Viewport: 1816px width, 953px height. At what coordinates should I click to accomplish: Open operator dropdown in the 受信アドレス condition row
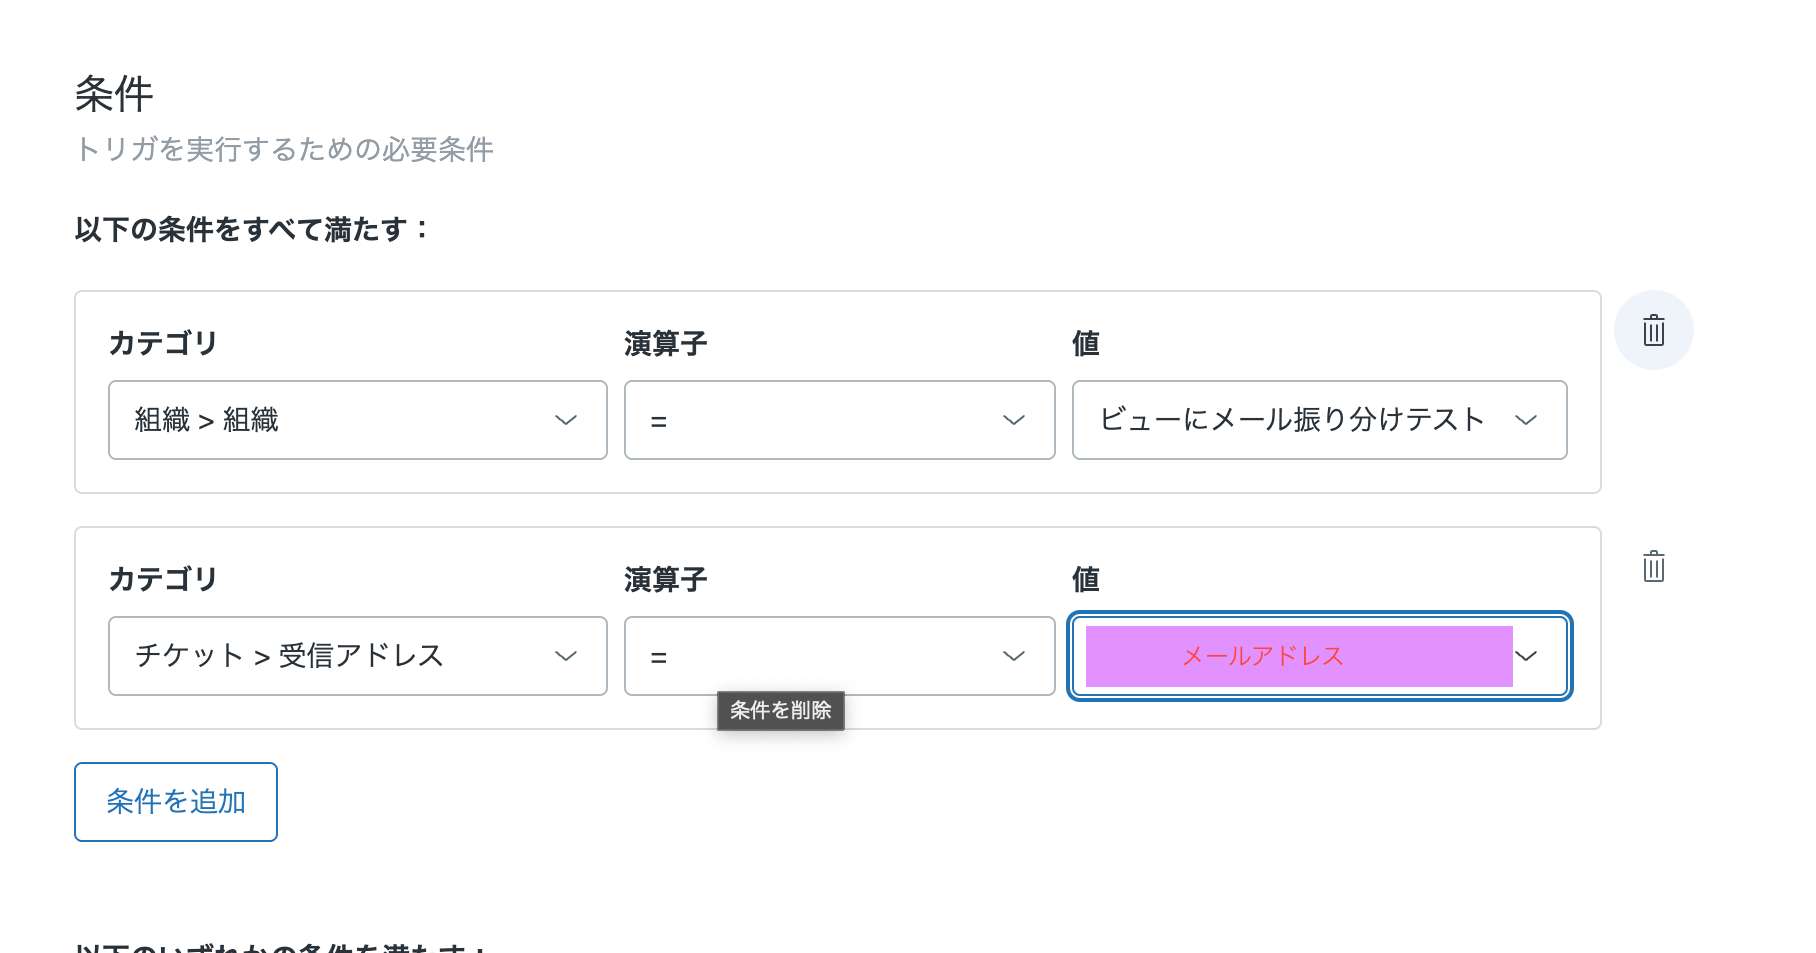tap(840, 656)
